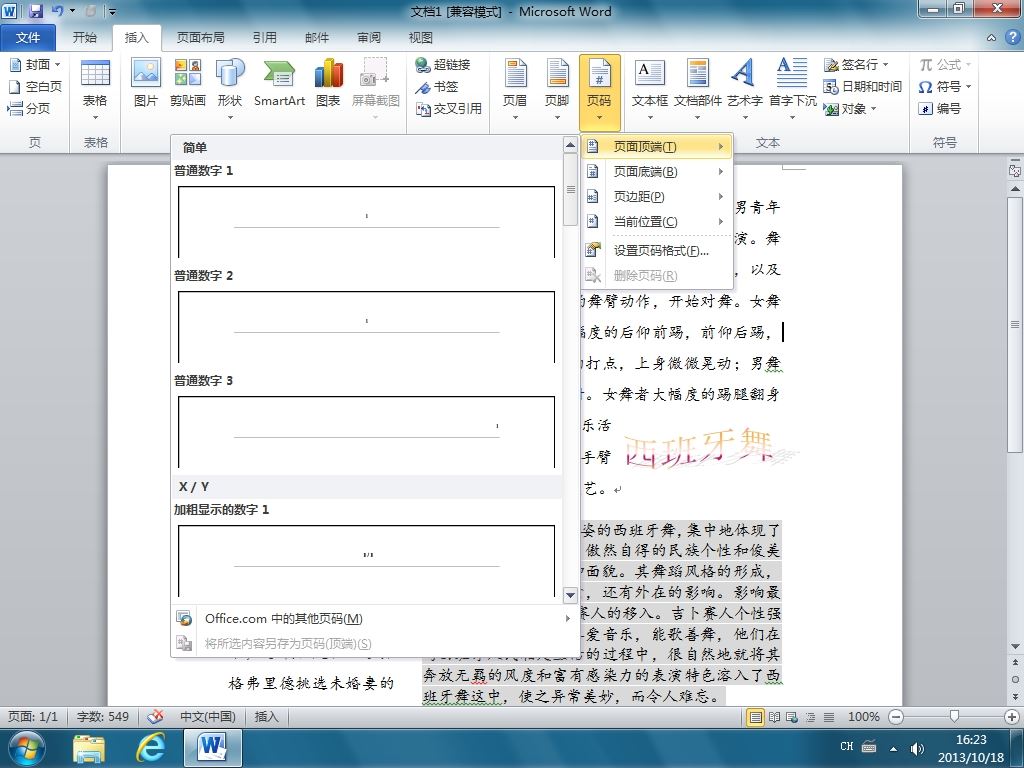Switch to the References (引用) tab
1024x768 pixels.
coord(264,37)
